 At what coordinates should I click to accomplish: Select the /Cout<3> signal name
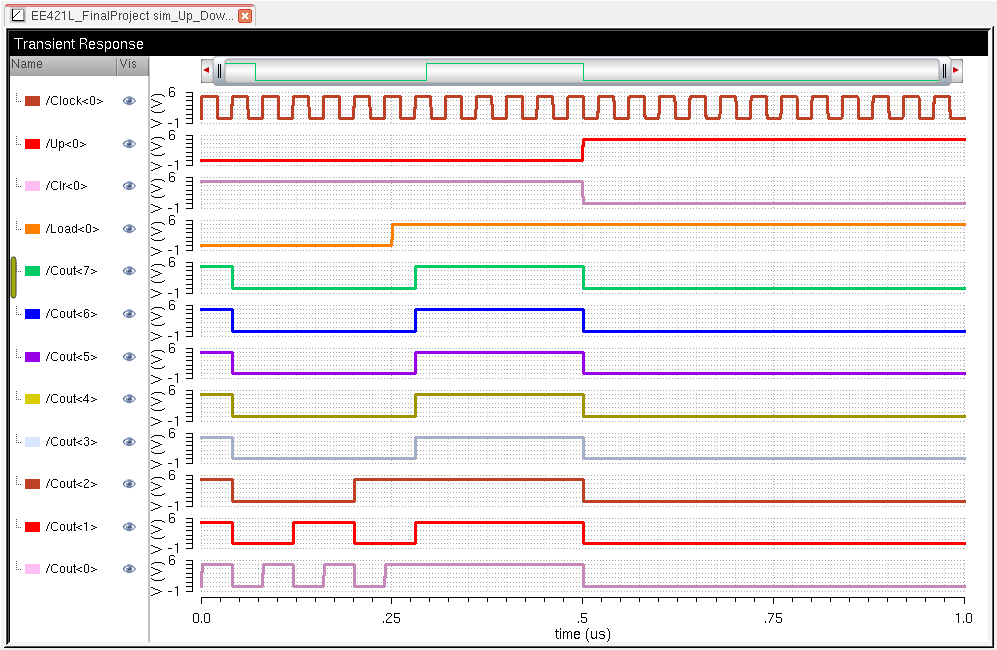point(72,441)
